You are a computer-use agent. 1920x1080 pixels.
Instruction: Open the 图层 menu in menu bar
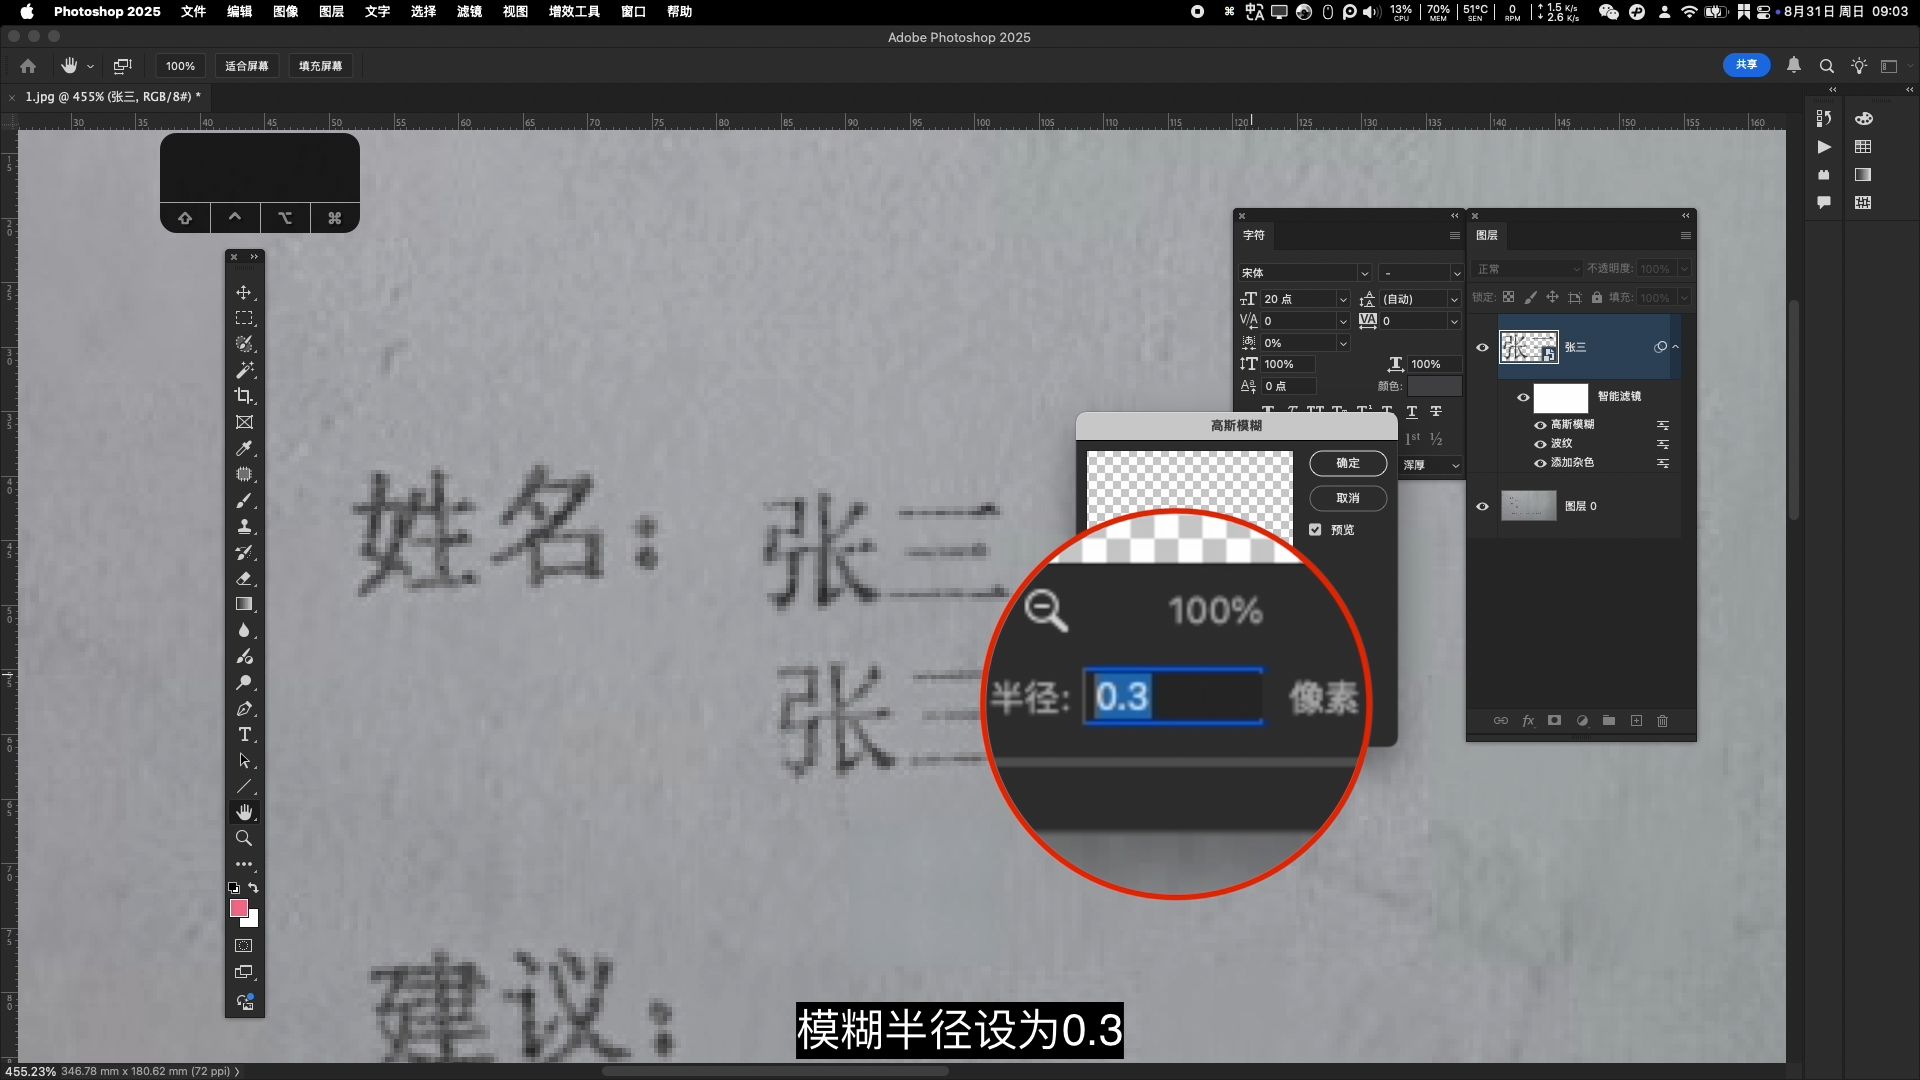[331, 11]
